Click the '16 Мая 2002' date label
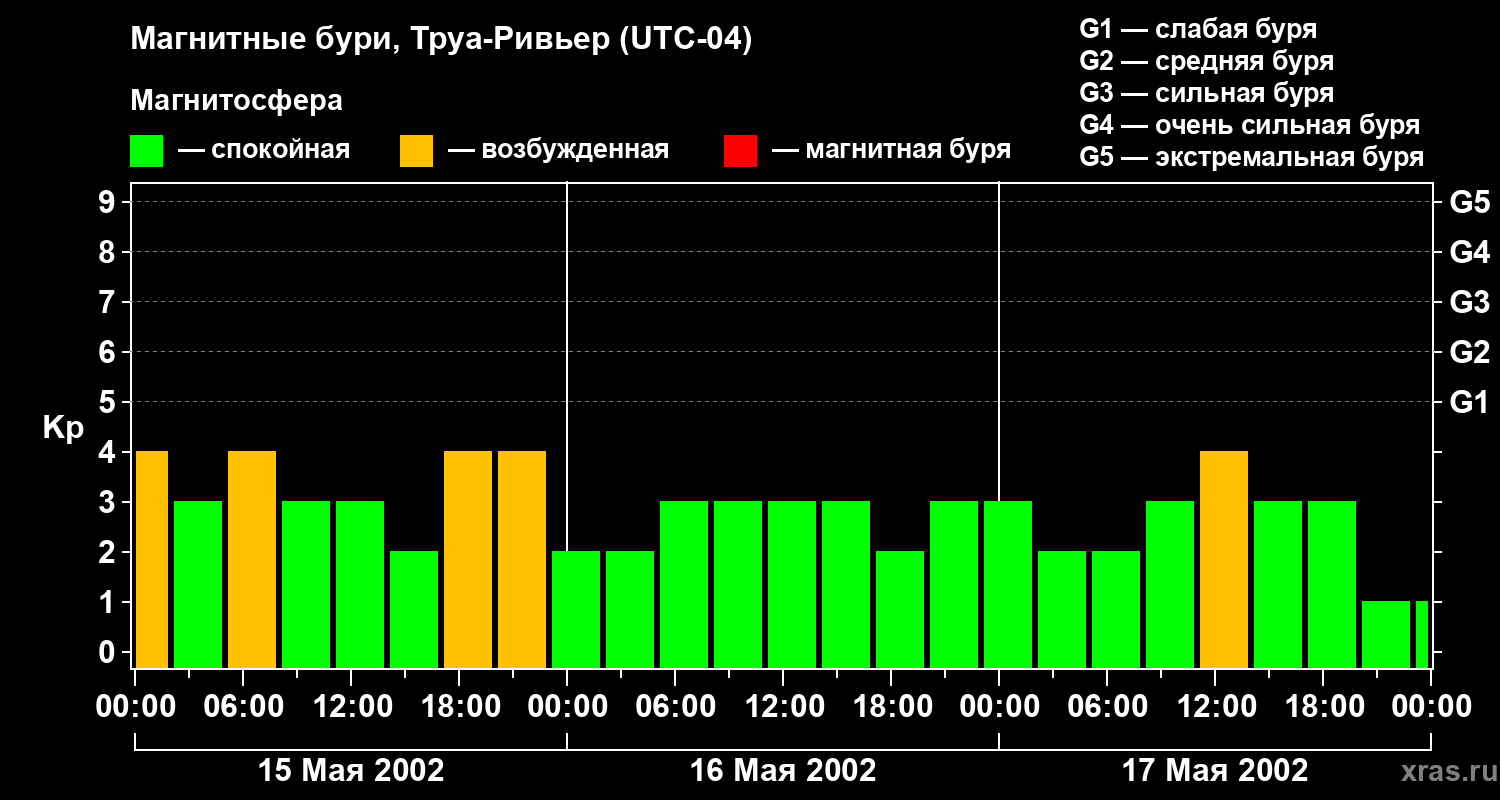Image resolution: width=1500 pixels, height=800 pixels. [x=783, y=770]
